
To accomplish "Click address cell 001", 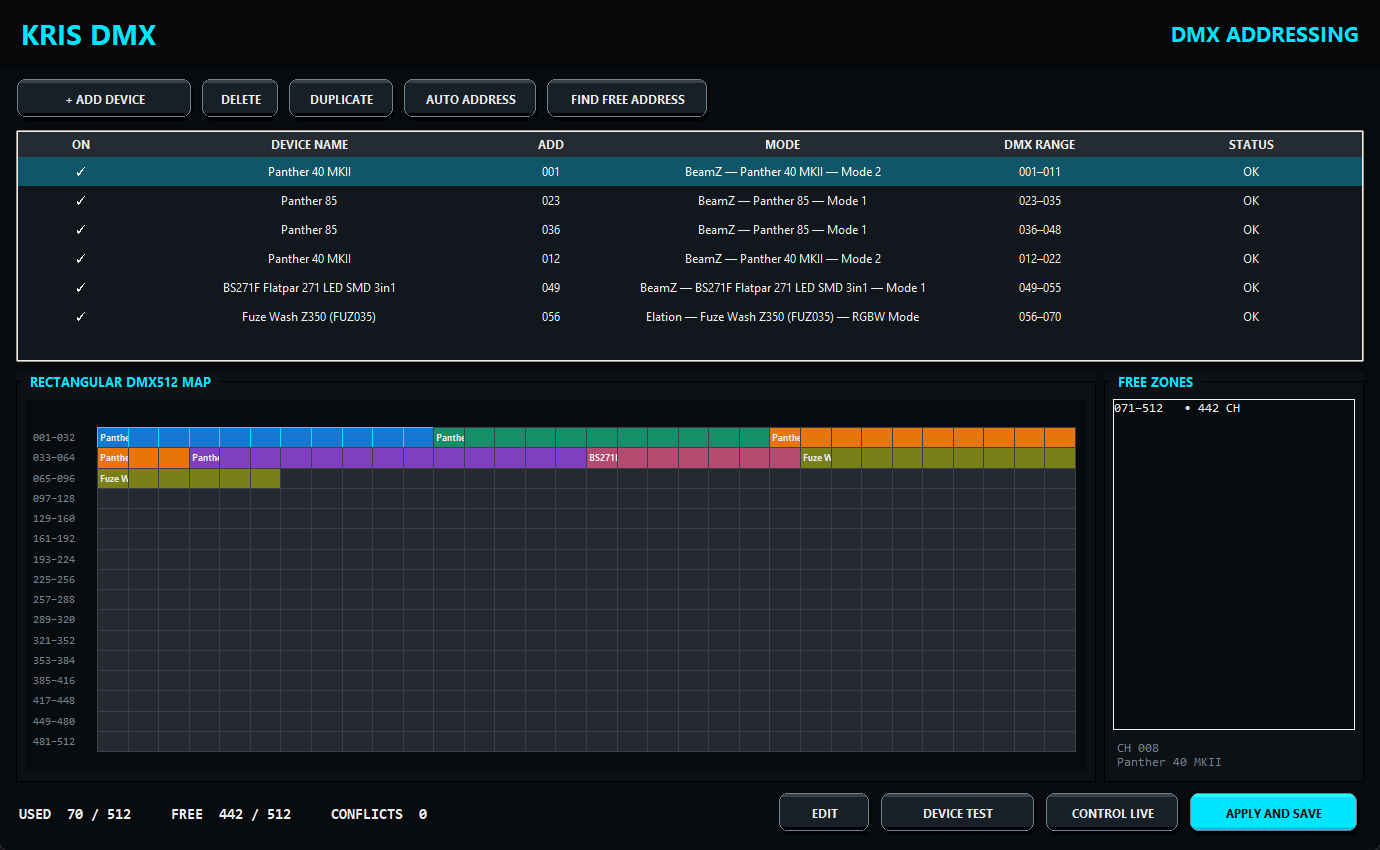I will click(551, 172).
